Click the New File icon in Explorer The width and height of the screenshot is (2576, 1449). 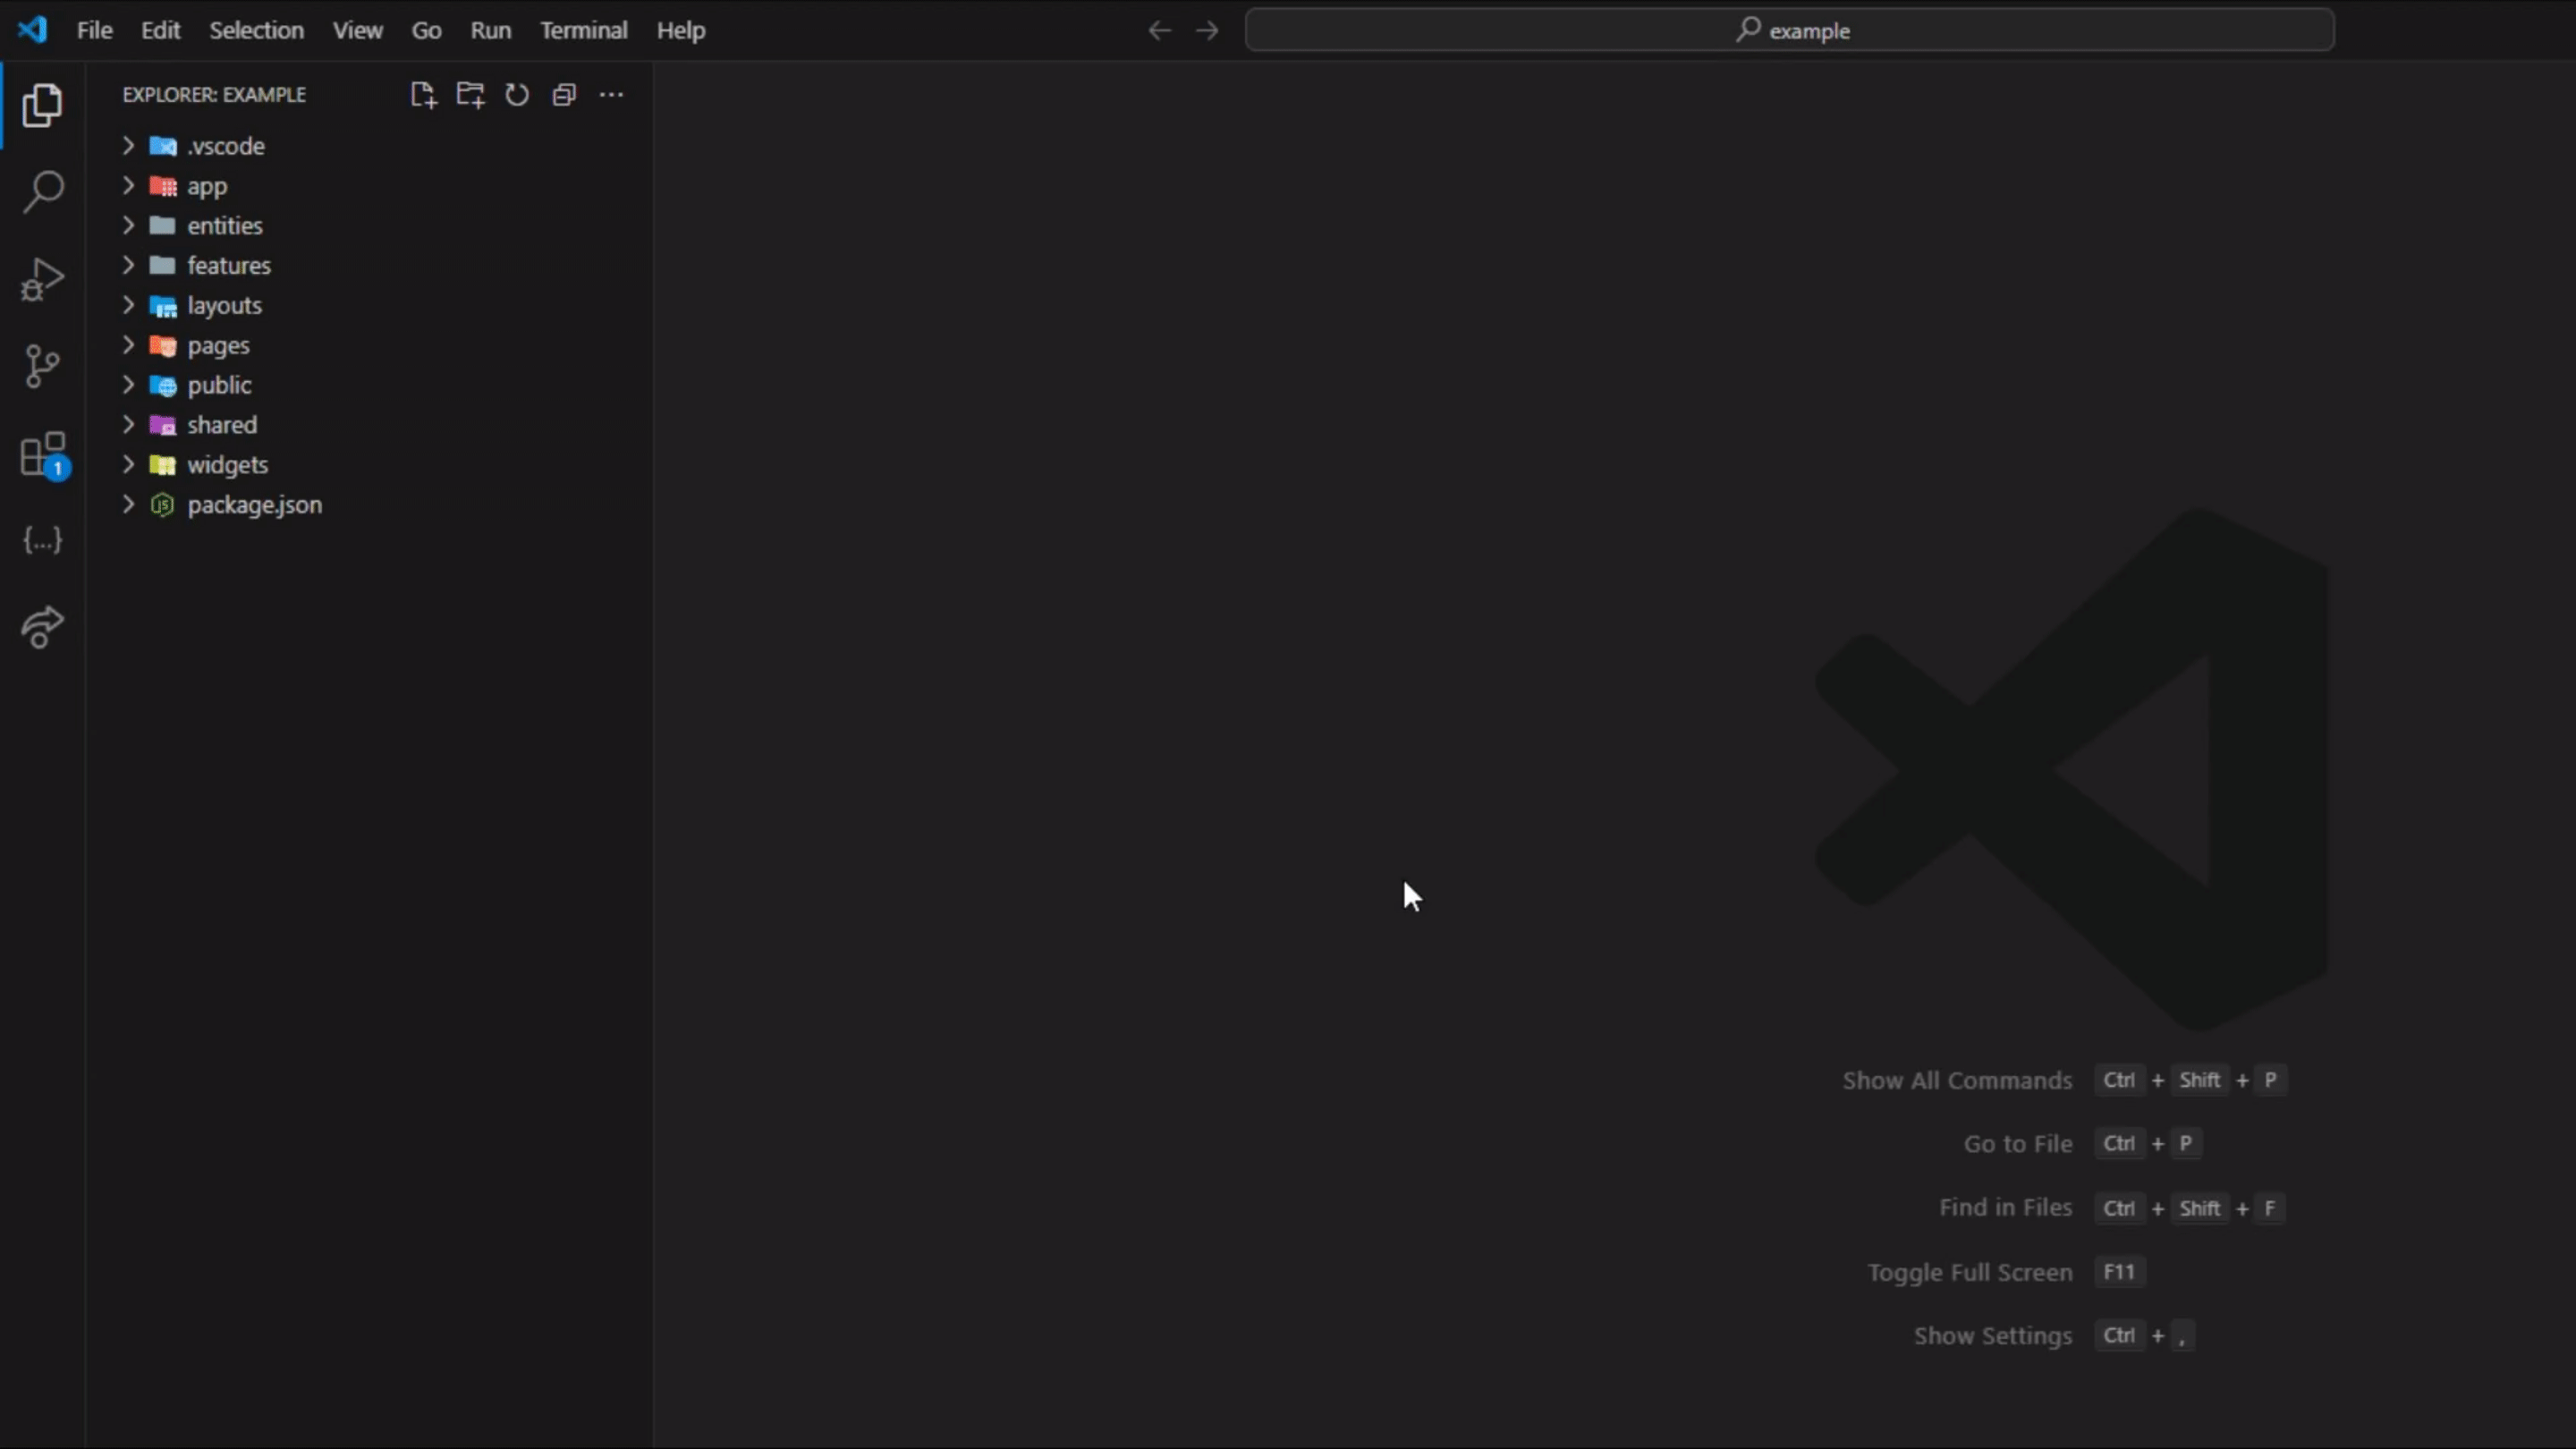[x=423, y=95]
